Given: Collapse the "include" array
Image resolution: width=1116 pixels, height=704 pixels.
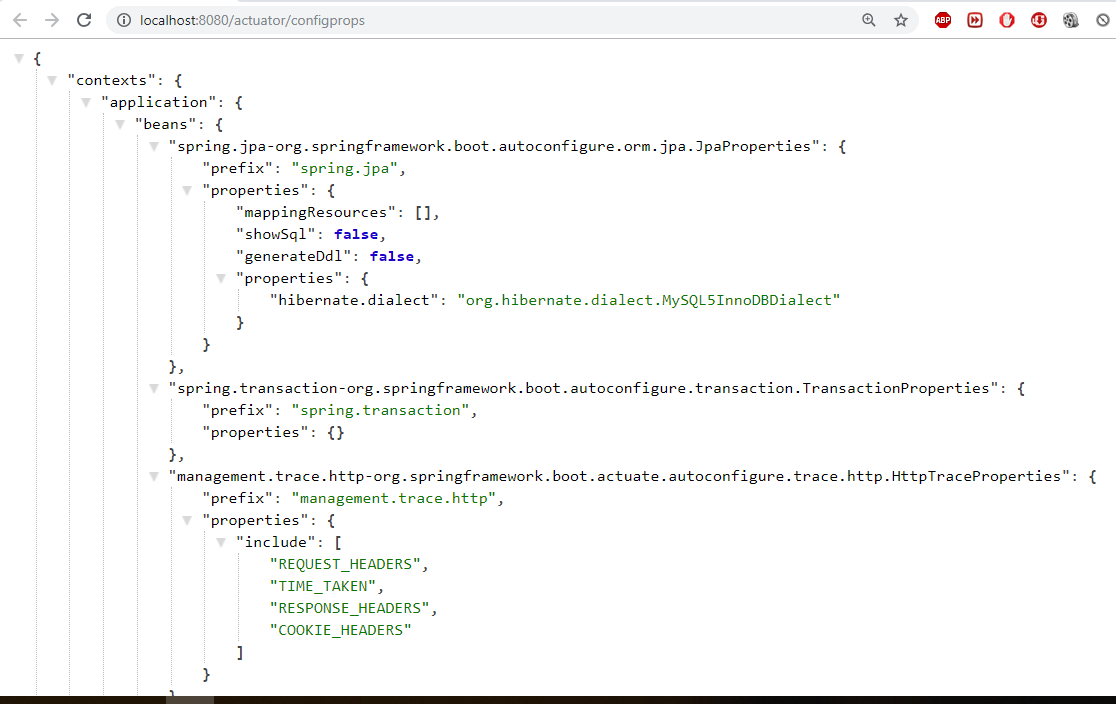Looking at the screenshot, I should (x=221, y=542).
